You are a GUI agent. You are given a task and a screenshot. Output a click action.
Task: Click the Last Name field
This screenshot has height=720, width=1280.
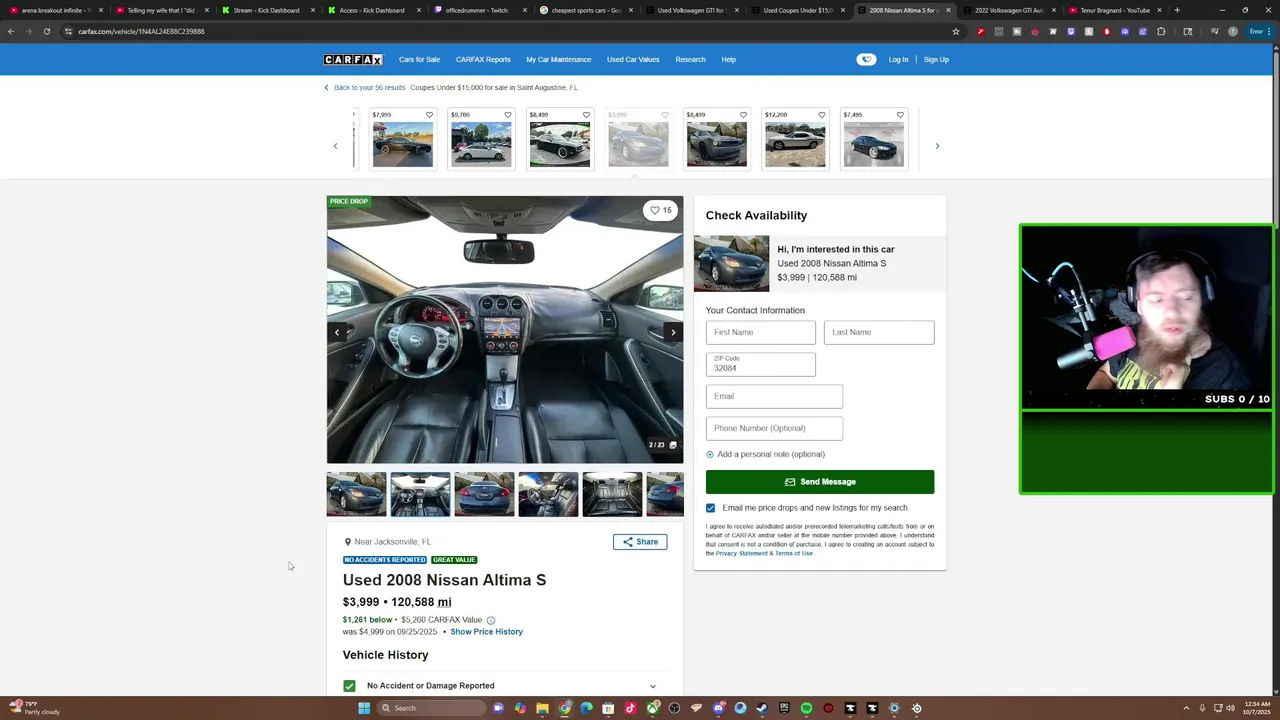(879, 332)
